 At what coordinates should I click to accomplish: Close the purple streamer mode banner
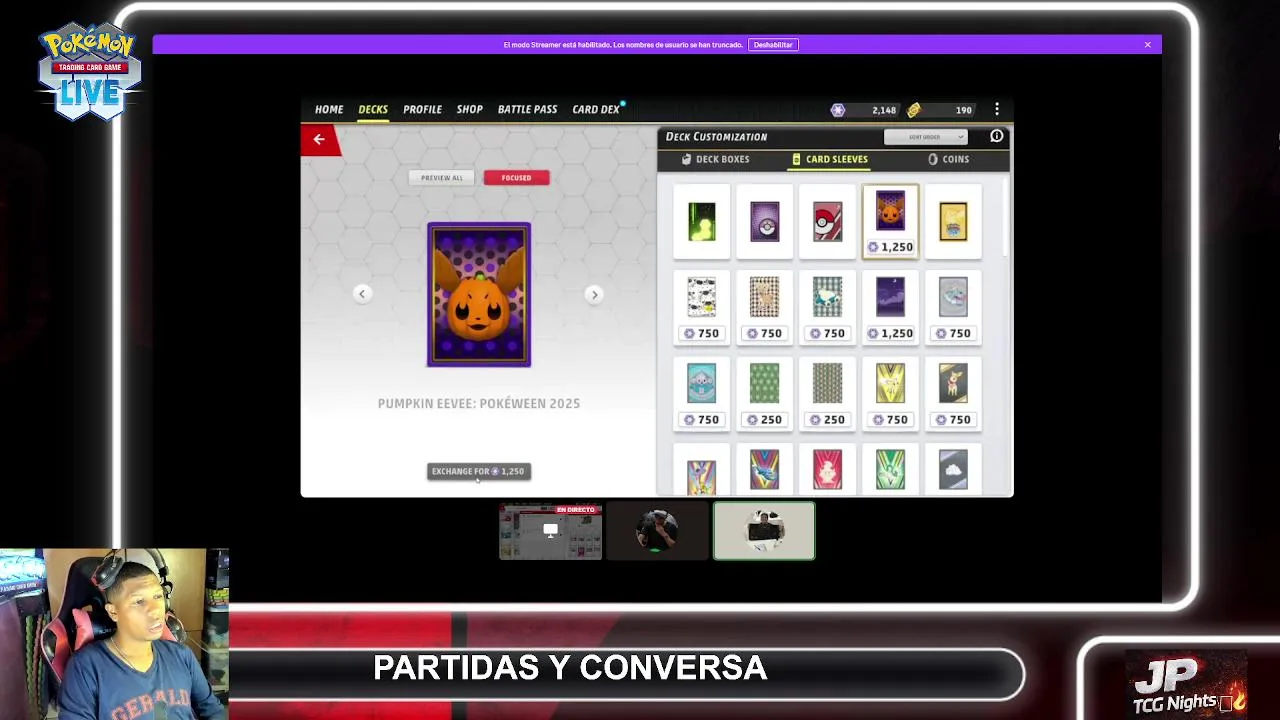[x=1148, y=45]
